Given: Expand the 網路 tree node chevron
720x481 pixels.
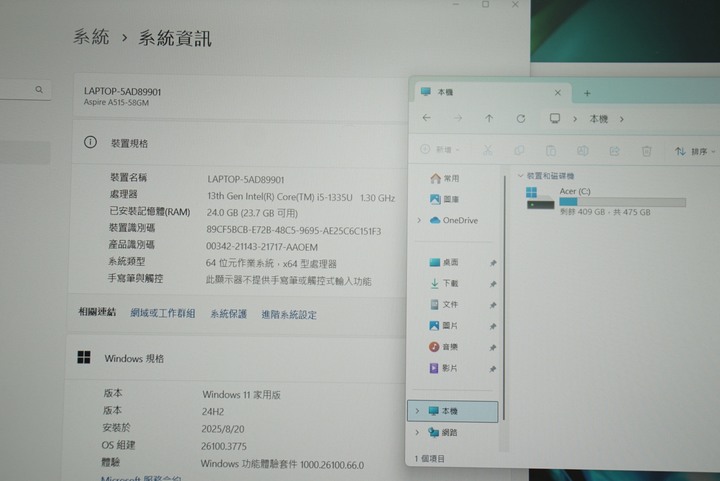Looking at the screenshot, I should coord(417,432).
